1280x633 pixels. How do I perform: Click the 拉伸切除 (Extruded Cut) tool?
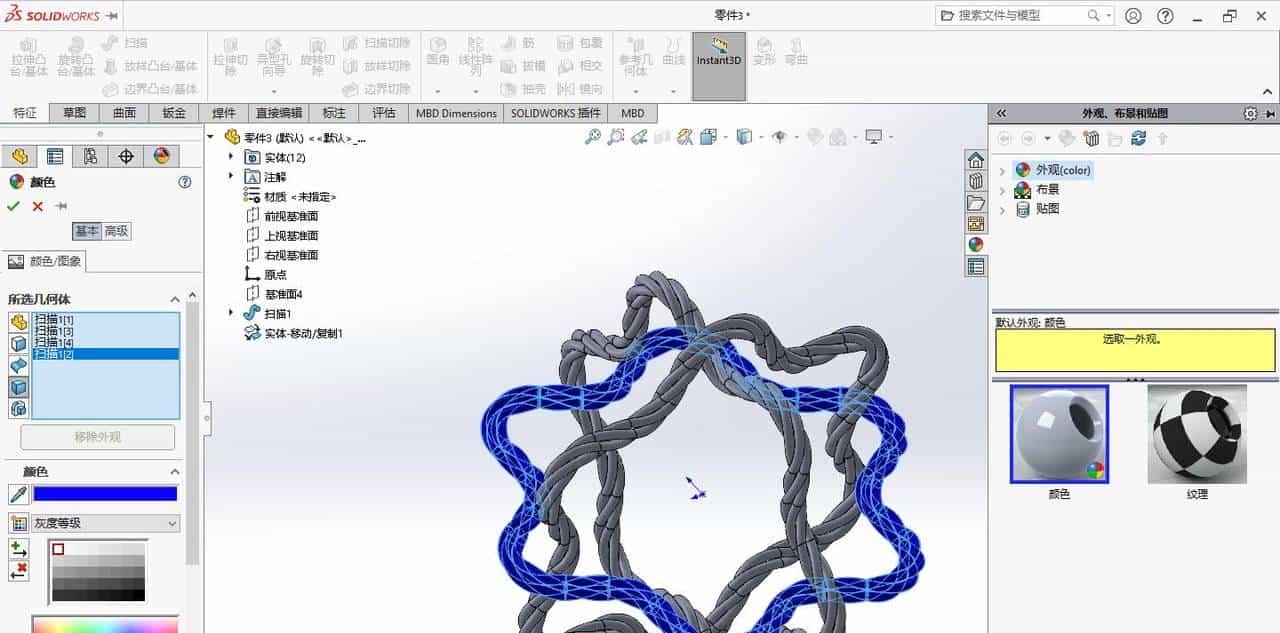pos(230,55)
